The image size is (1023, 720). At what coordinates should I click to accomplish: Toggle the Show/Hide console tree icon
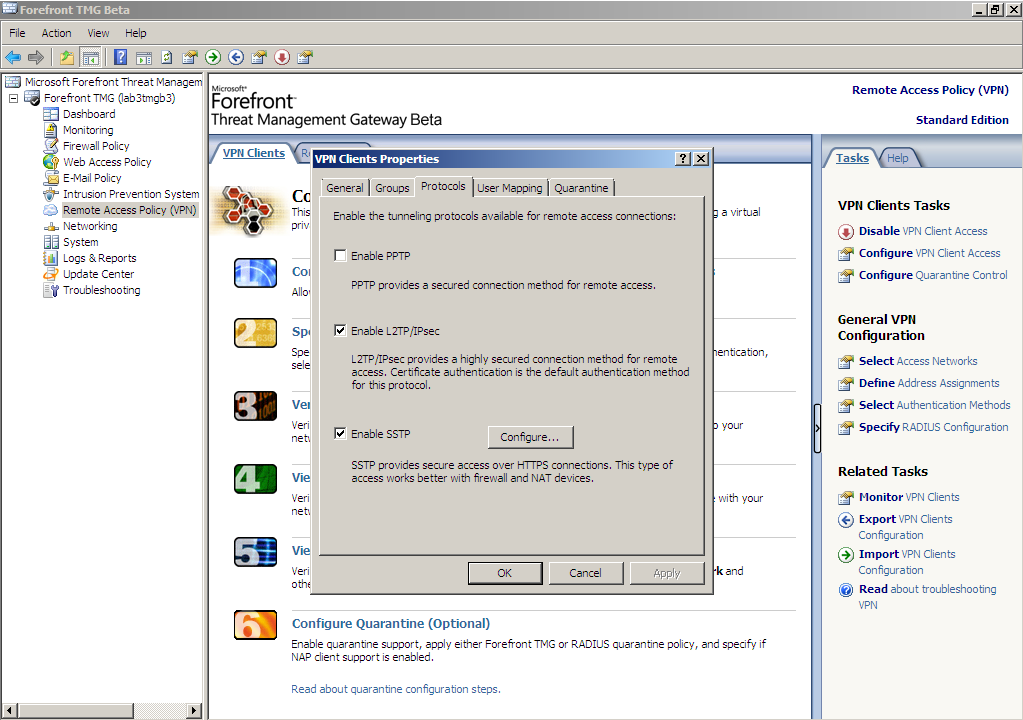point(90,57)
